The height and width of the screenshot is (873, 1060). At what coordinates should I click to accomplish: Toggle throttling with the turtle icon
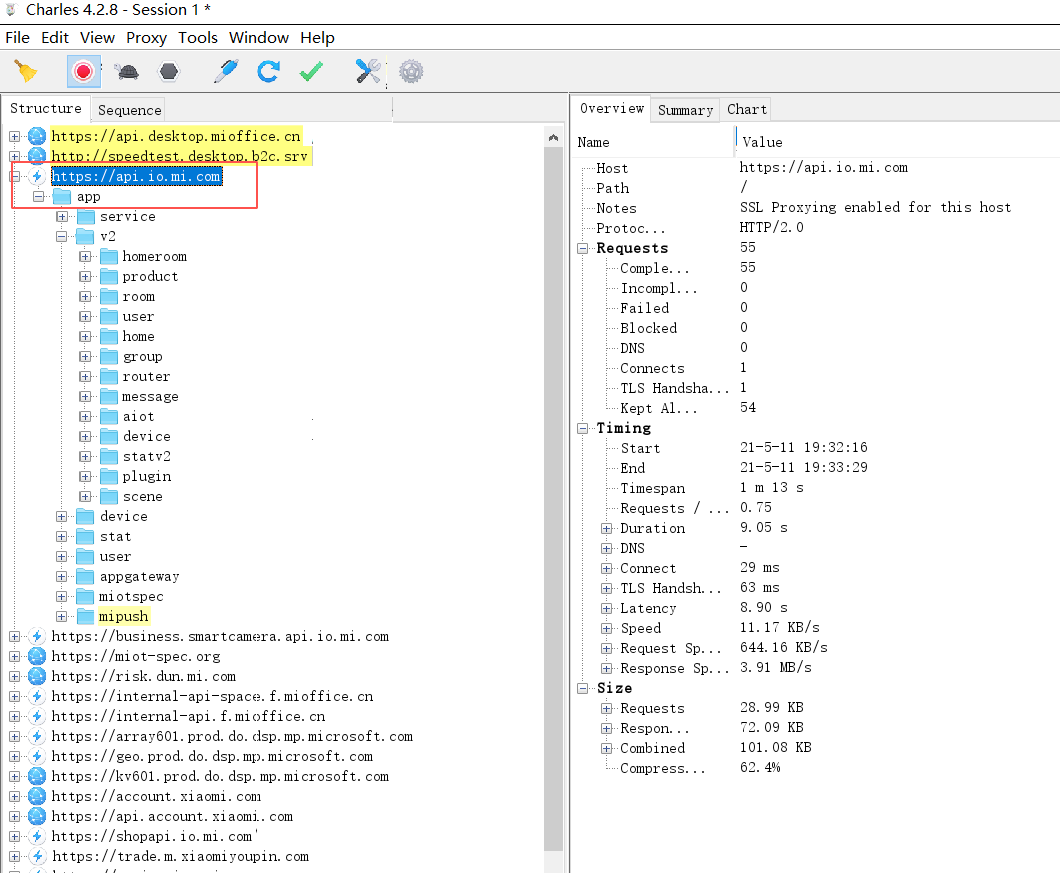pos(126,71)
